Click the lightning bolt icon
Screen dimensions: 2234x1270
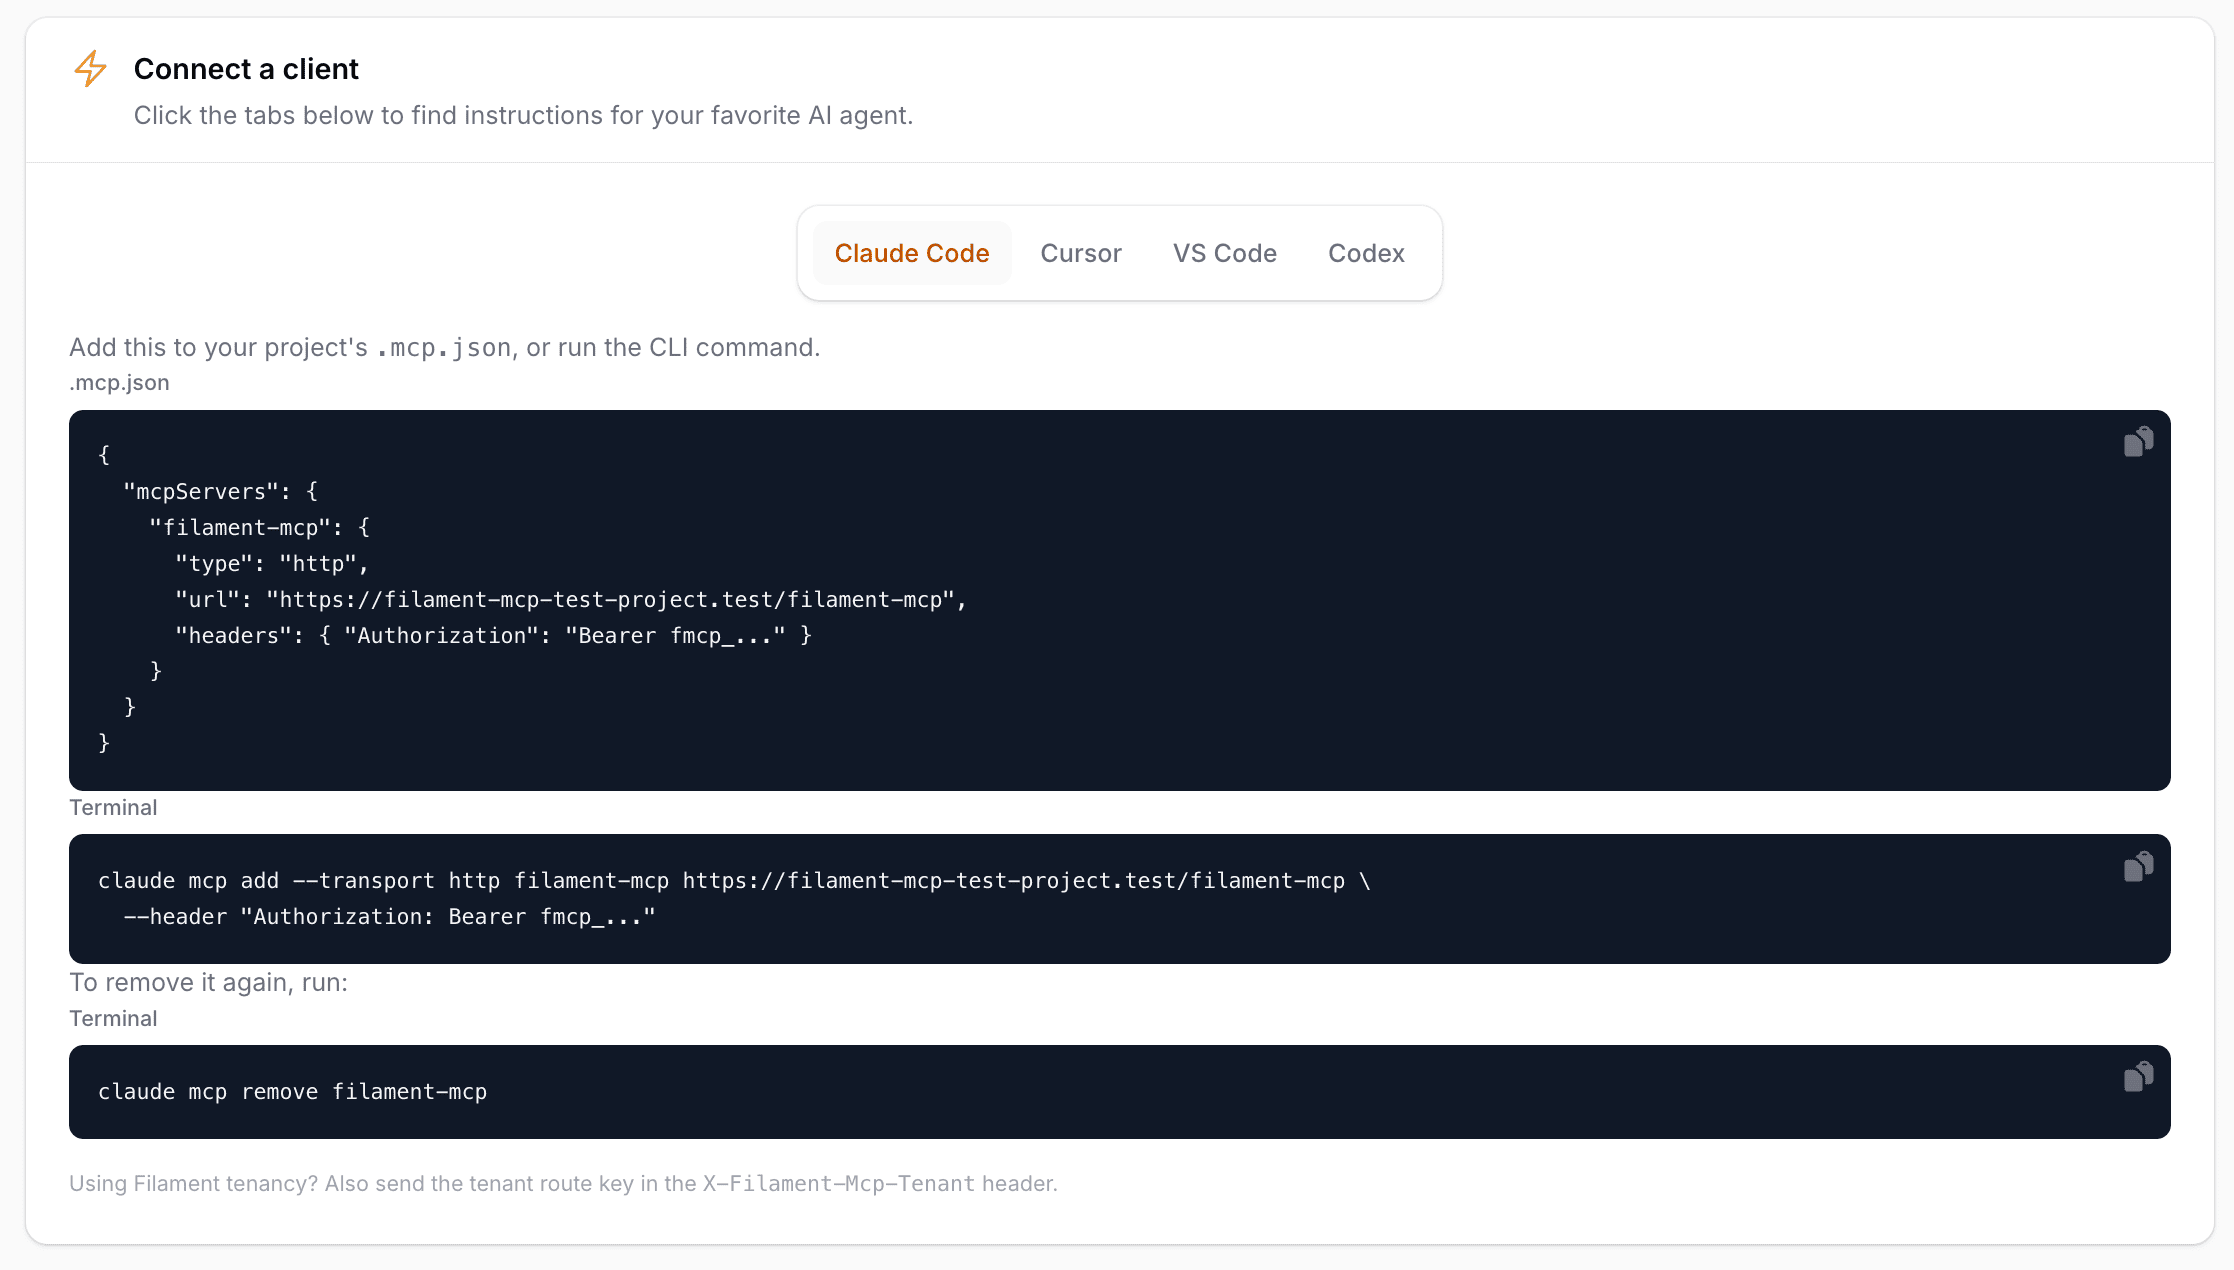(x=90, y=69)
